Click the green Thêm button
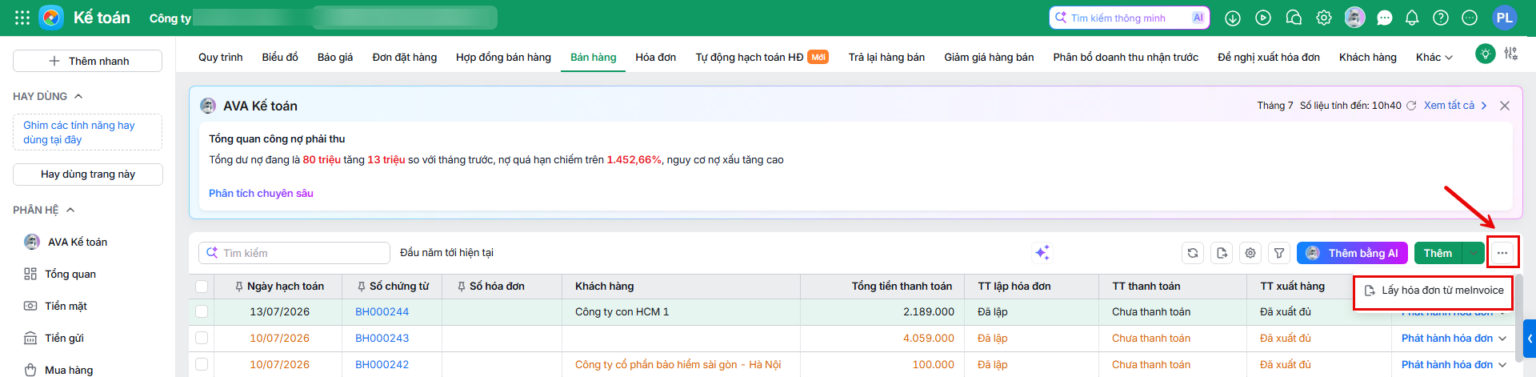Screen dimensions: 1536x377 [1438, 253]
